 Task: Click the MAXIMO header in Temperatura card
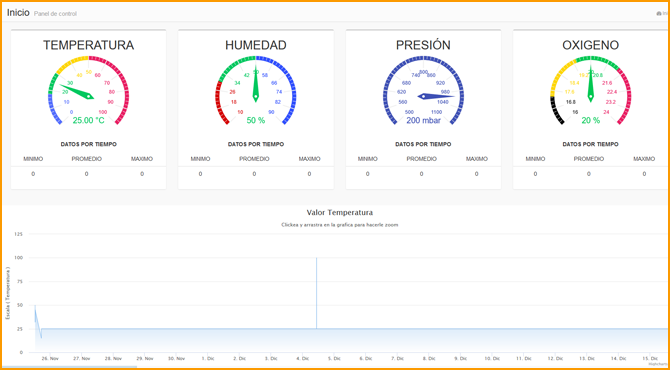[142, 159]
